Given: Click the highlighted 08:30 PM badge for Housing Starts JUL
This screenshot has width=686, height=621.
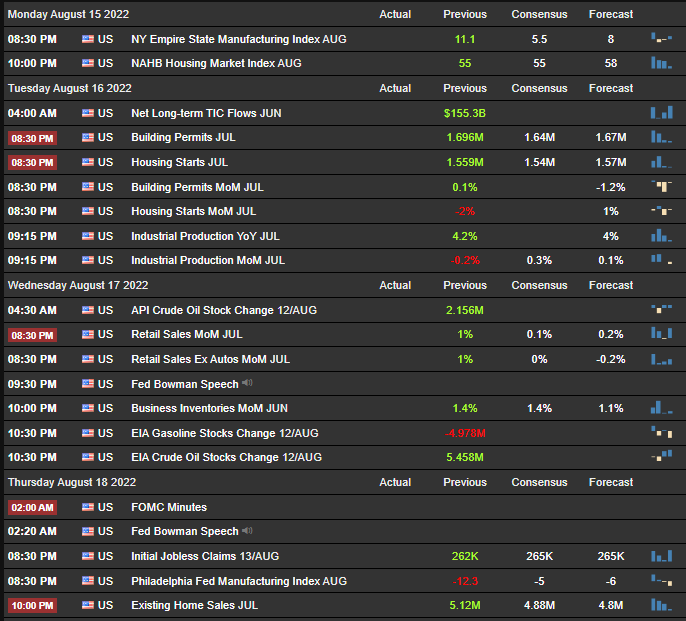Looking at the screenshot, I should click(32, 163).
